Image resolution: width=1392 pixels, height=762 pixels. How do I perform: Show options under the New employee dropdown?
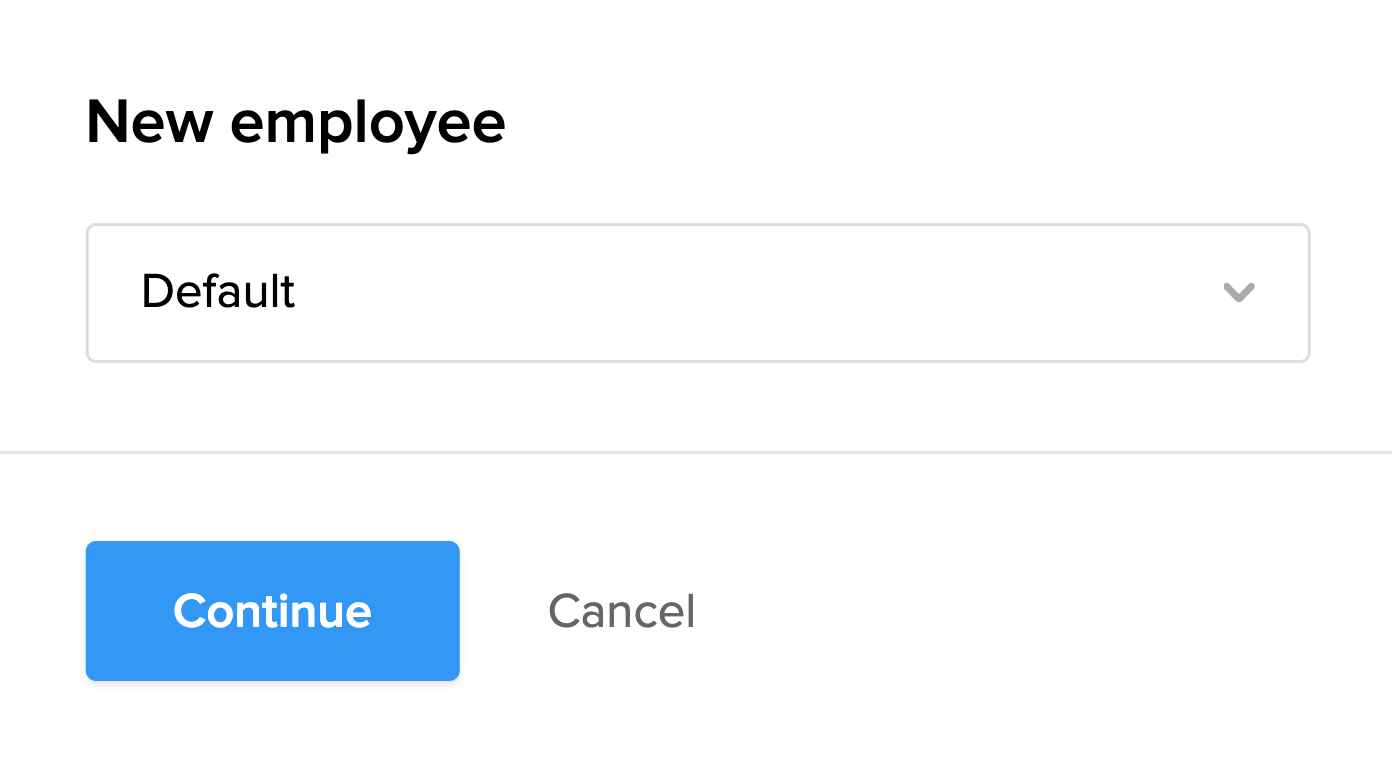697,292
